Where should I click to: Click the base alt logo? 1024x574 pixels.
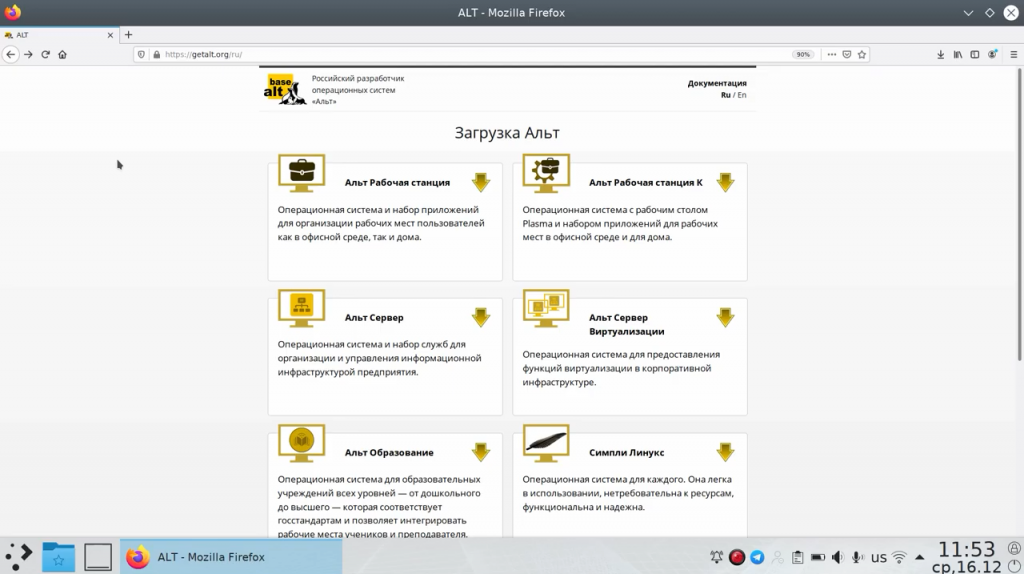(285, 89)
